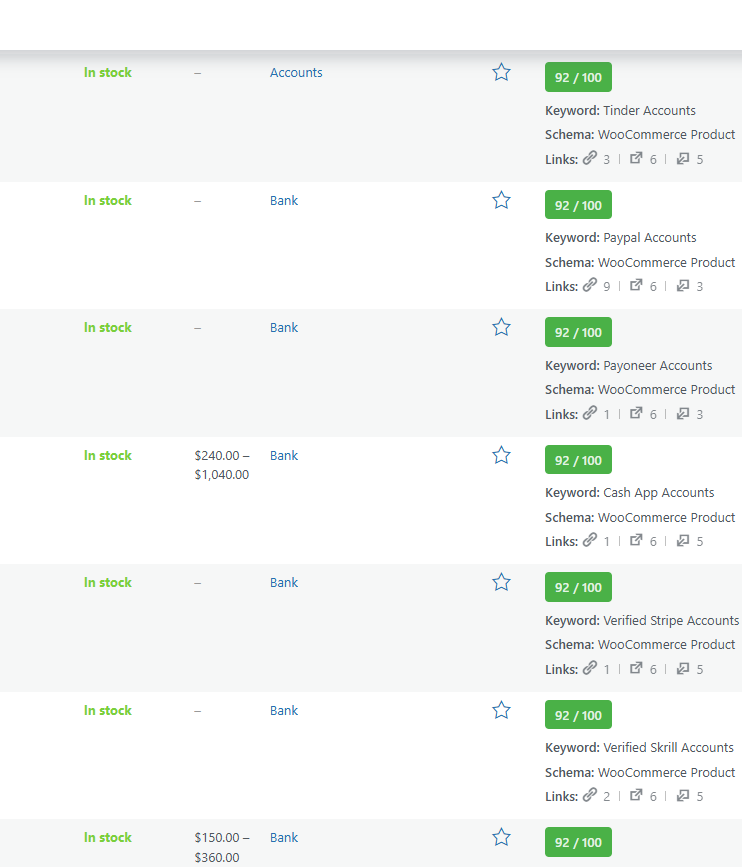Select internal links icon for Cash App Accounts
Viewport: 742px width, 867px height.
pos(590,541)
